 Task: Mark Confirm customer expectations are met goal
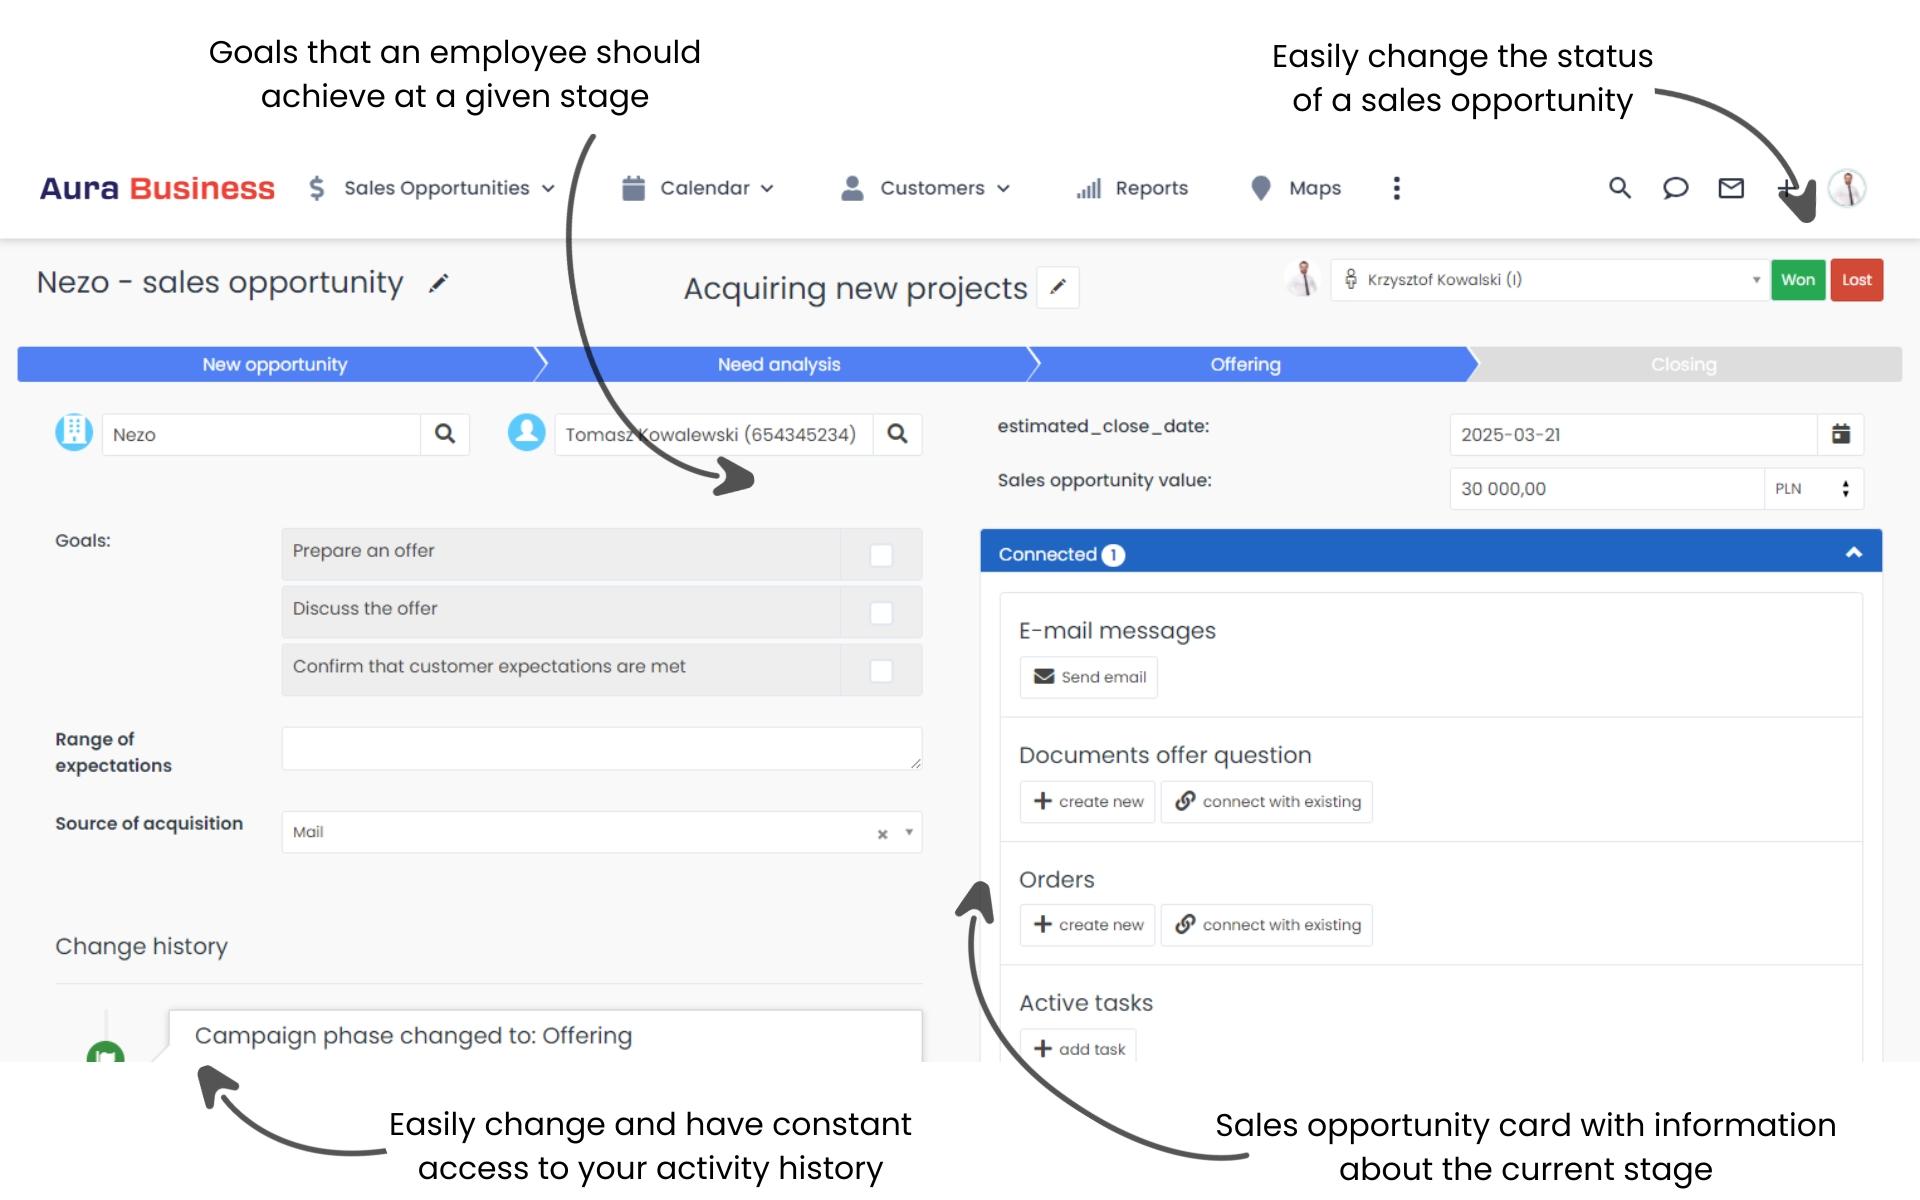pos(881,671)
